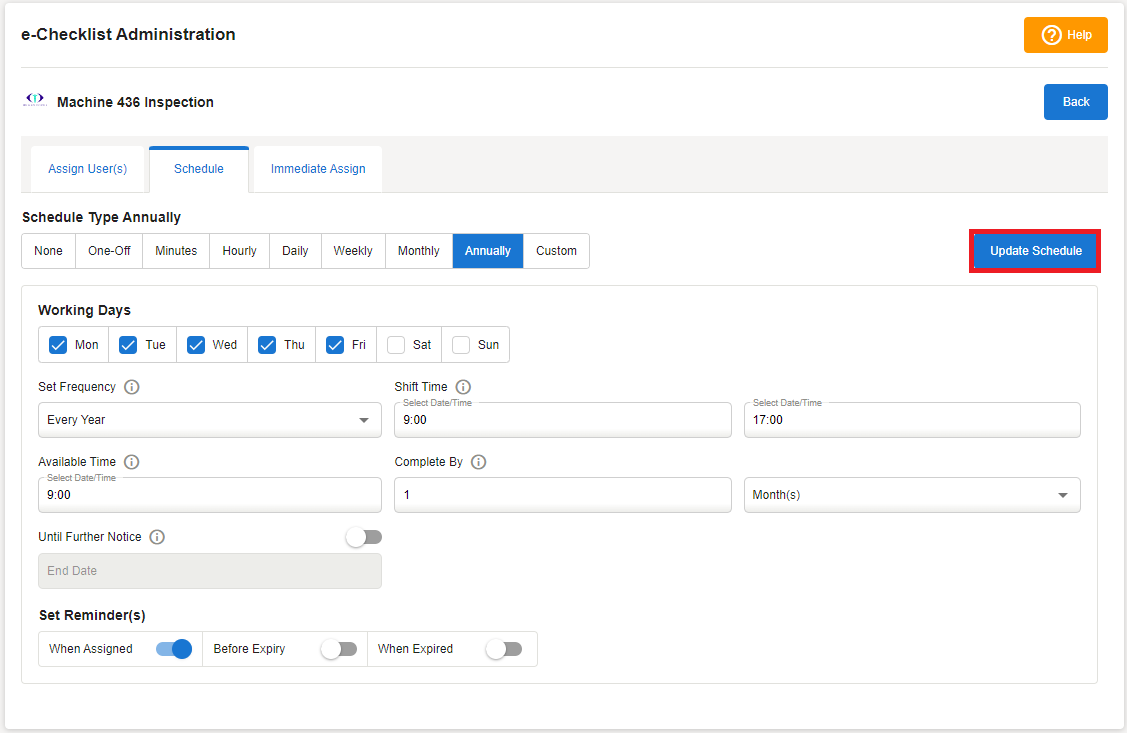1127x733 pixels.
Task: Check the Sun working day checkbox
Action: click(461, 345)
